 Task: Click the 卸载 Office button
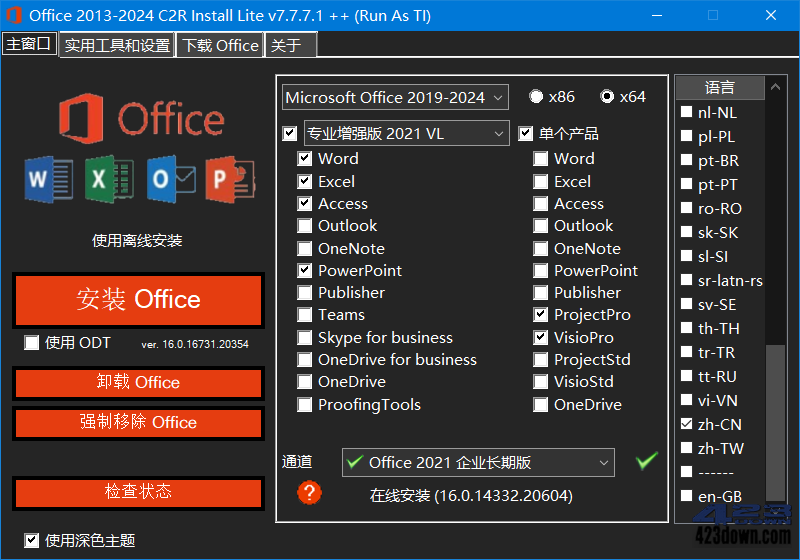pos(138,383)
